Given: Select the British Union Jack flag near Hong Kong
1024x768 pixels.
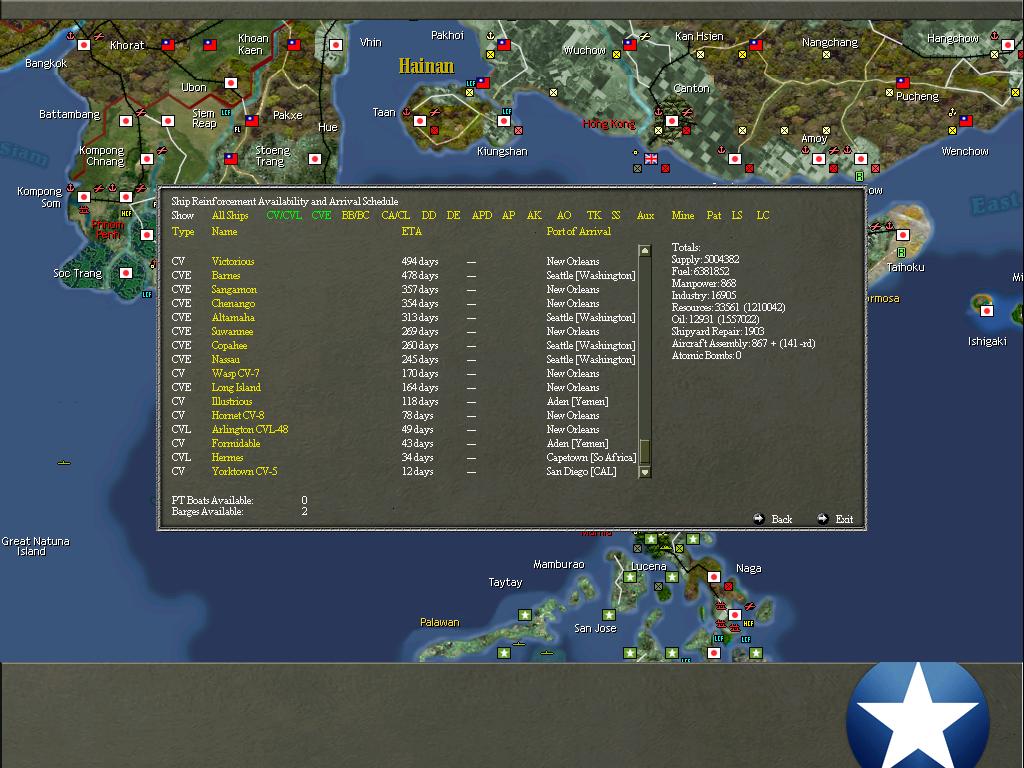Looking at the screenshot, I should click(x=651, y=157).
